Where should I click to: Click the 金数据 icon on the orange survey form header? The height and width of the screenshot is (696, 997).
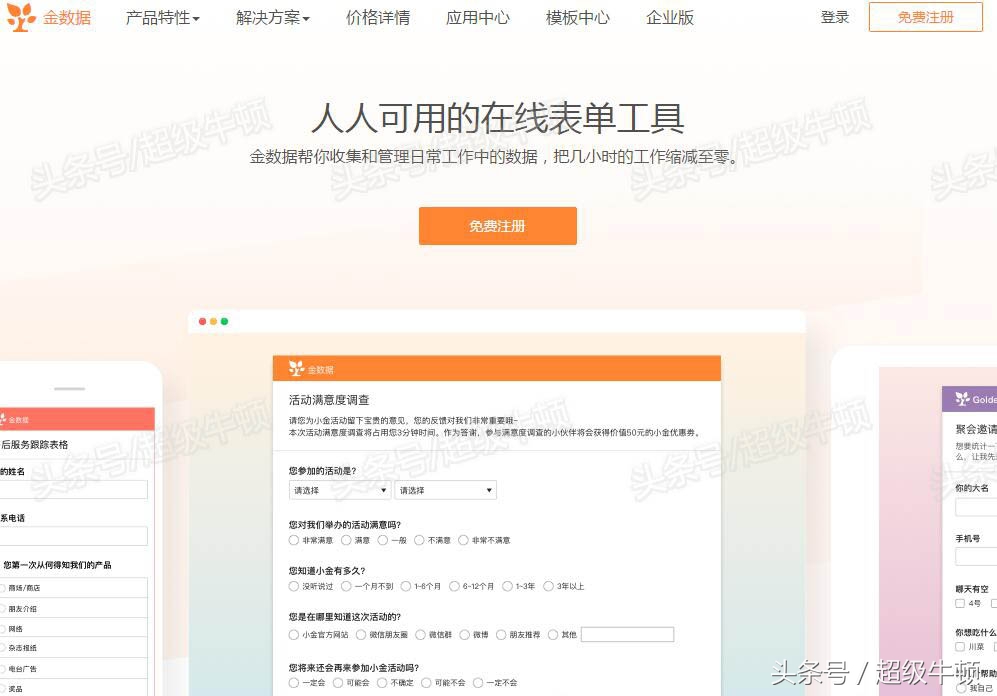(294, 367)
